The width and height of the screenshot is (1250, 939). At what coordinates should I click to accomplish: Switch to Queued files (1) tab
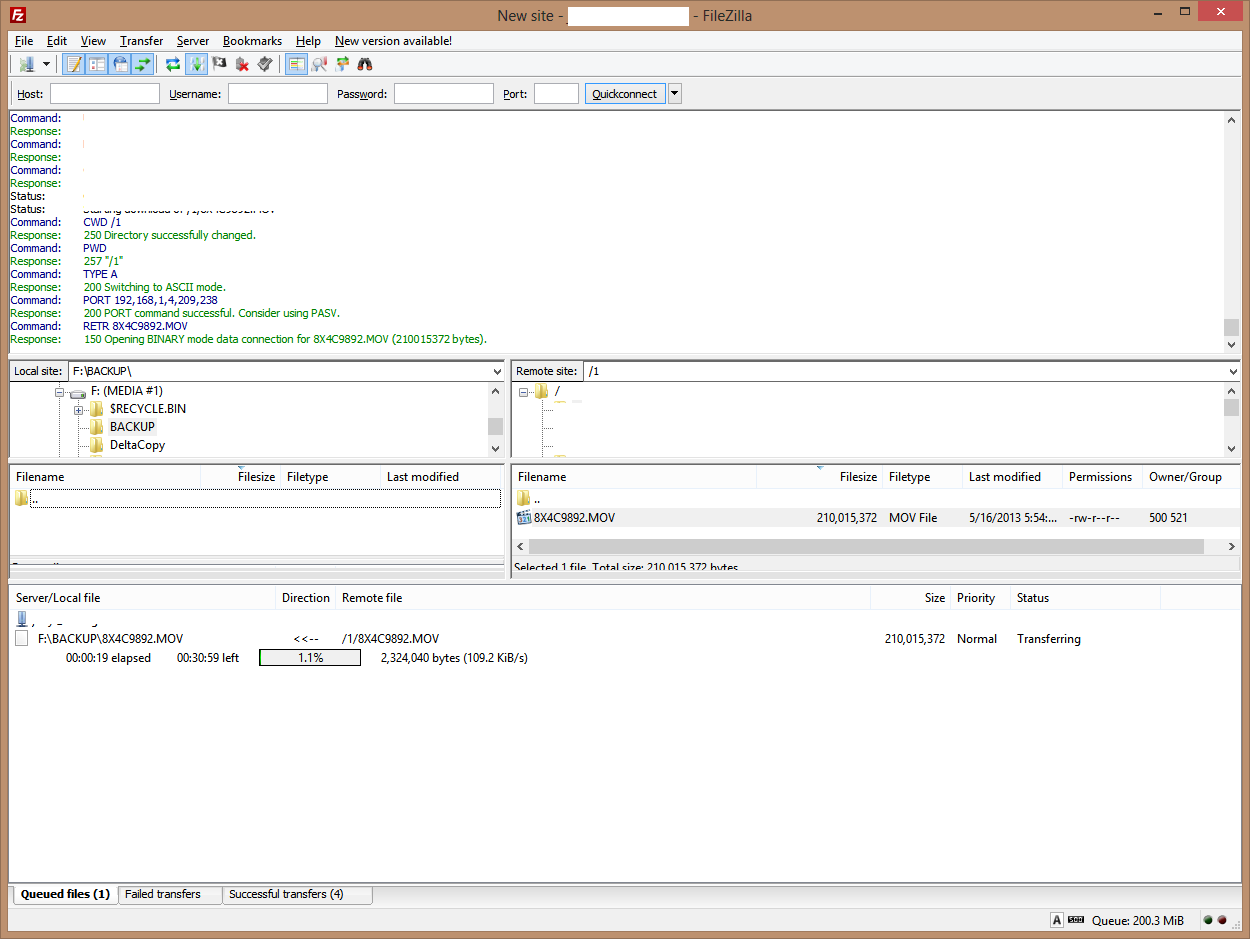pyautogui.click(x=65, y=894)
